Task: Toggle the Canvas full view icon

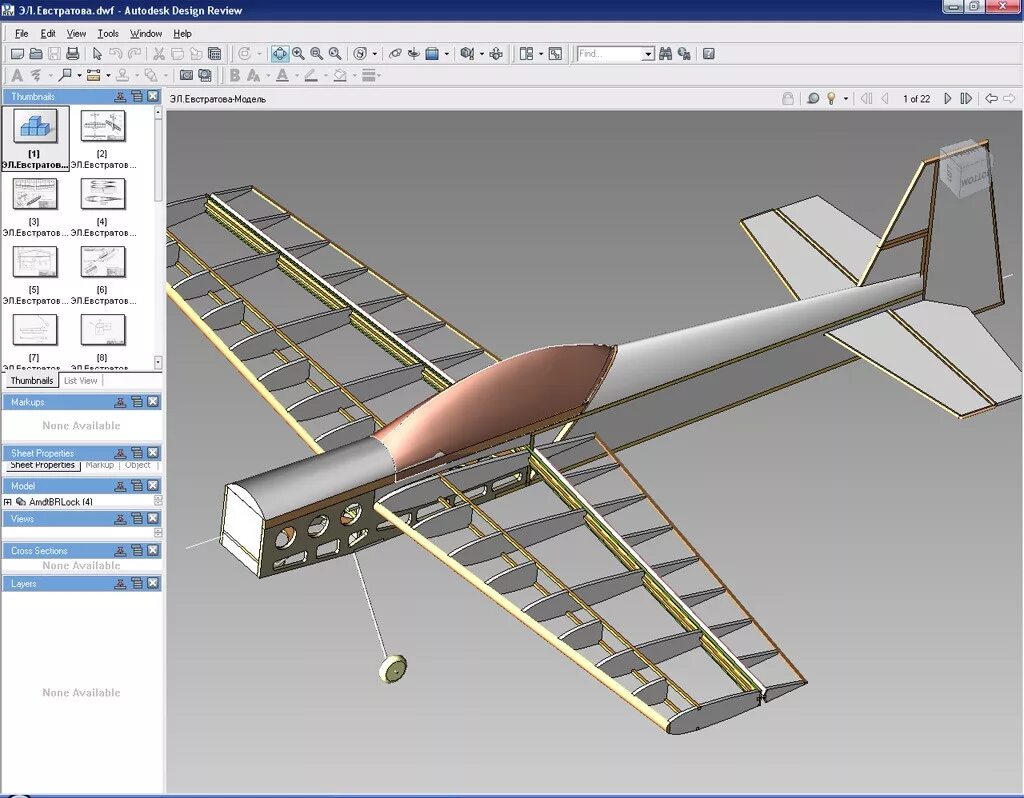Action: click(555, 54)
